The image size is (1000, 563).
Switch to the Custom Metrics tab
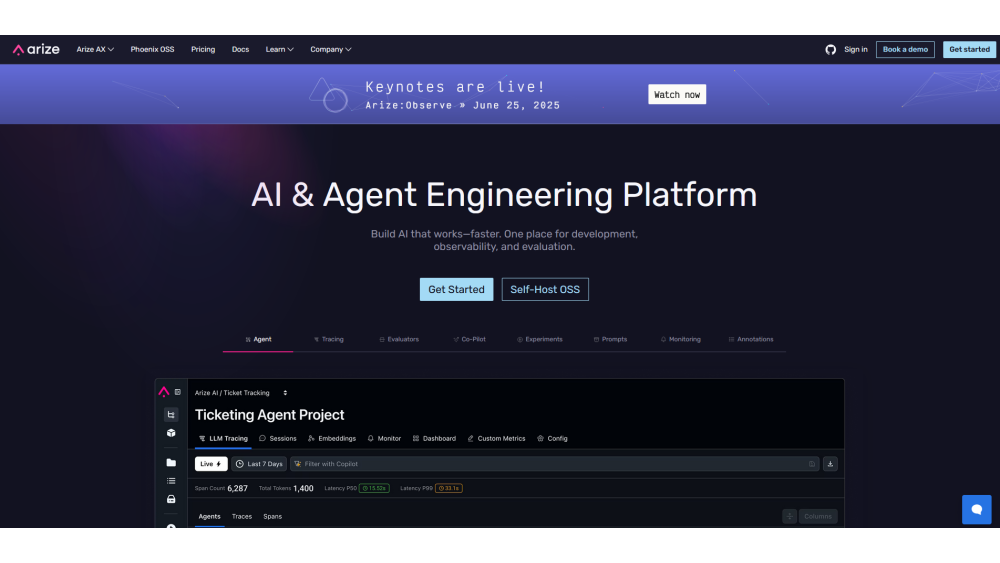496,439
